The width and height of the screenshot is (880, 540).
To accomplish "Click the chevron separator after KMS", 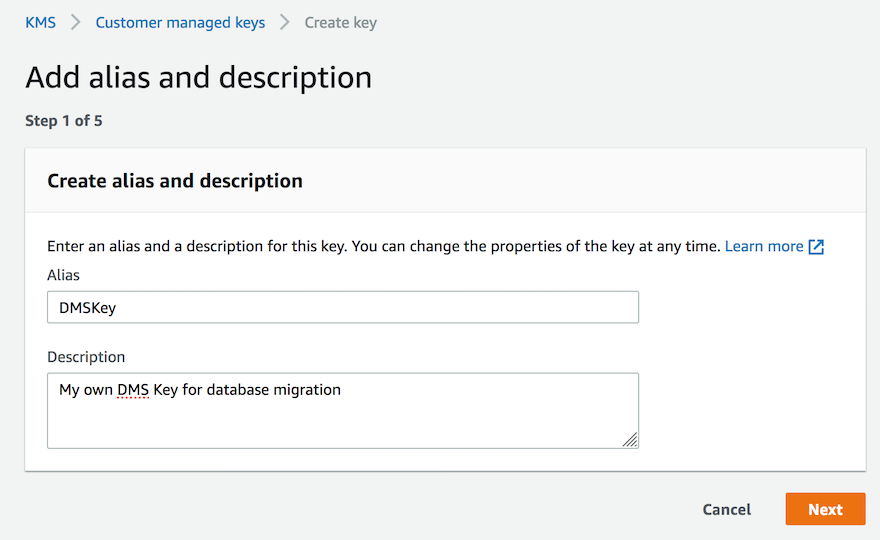I will tap(76, 22).
